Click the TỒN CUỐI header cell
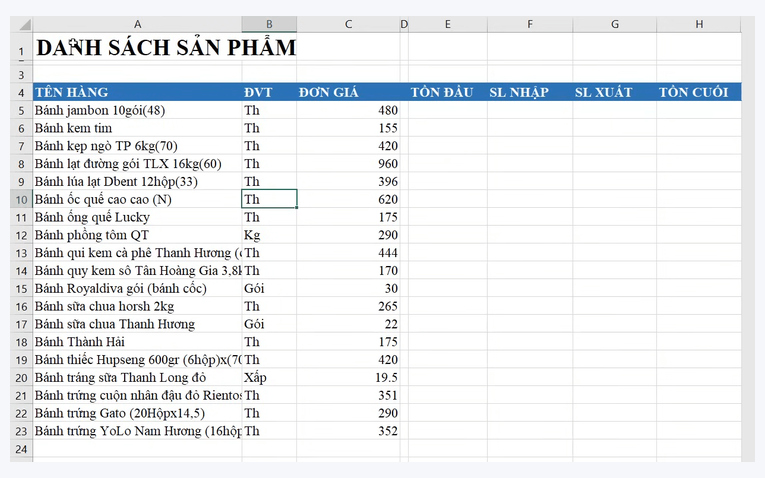 tap(699, 92)
